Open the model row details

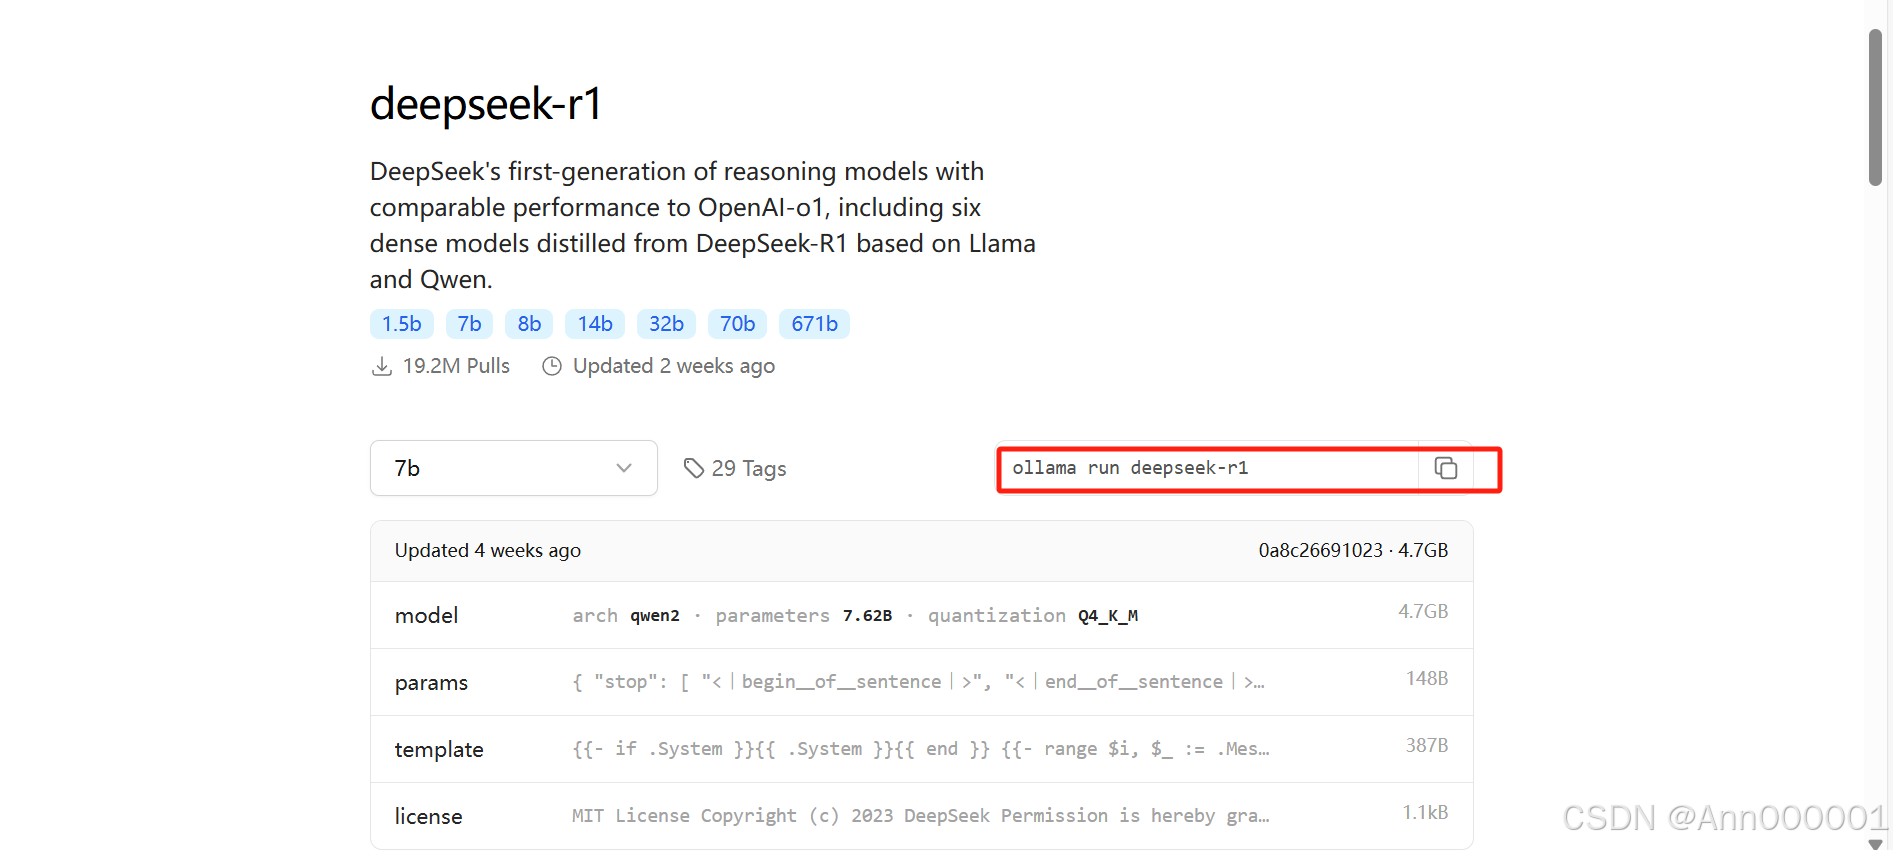click(921, 615)
